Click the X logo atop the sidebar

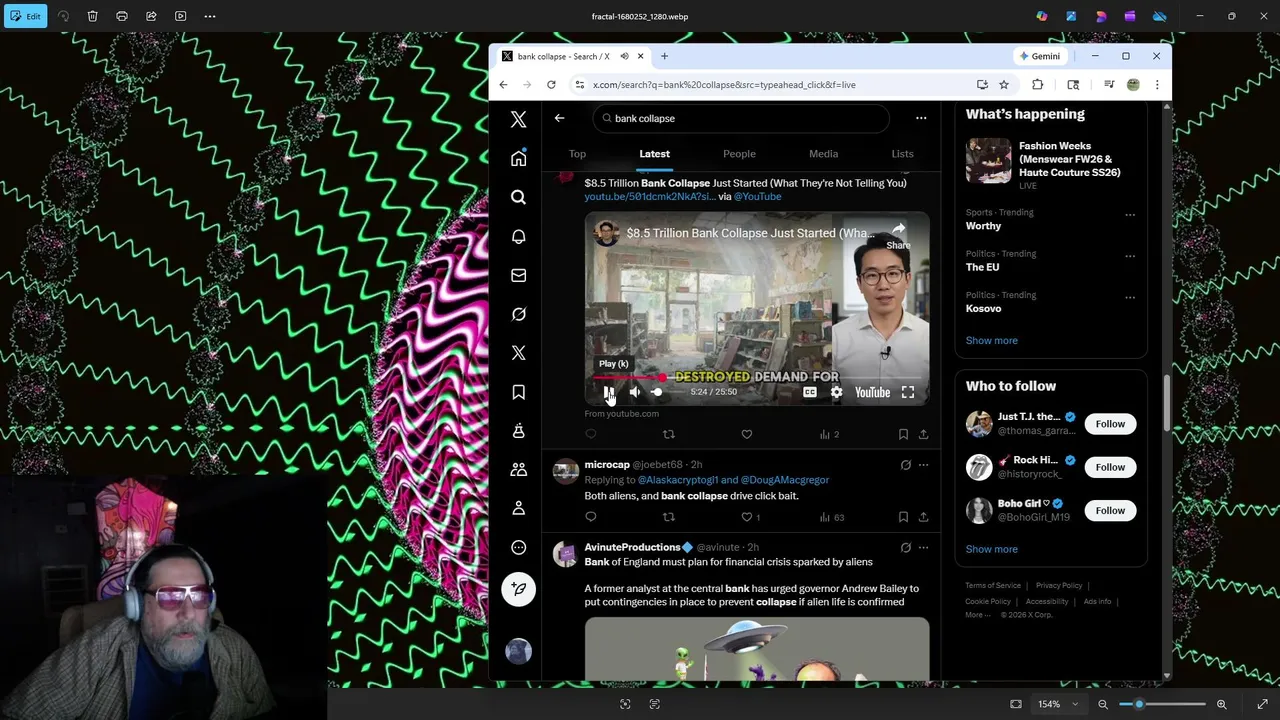point(518,119)
